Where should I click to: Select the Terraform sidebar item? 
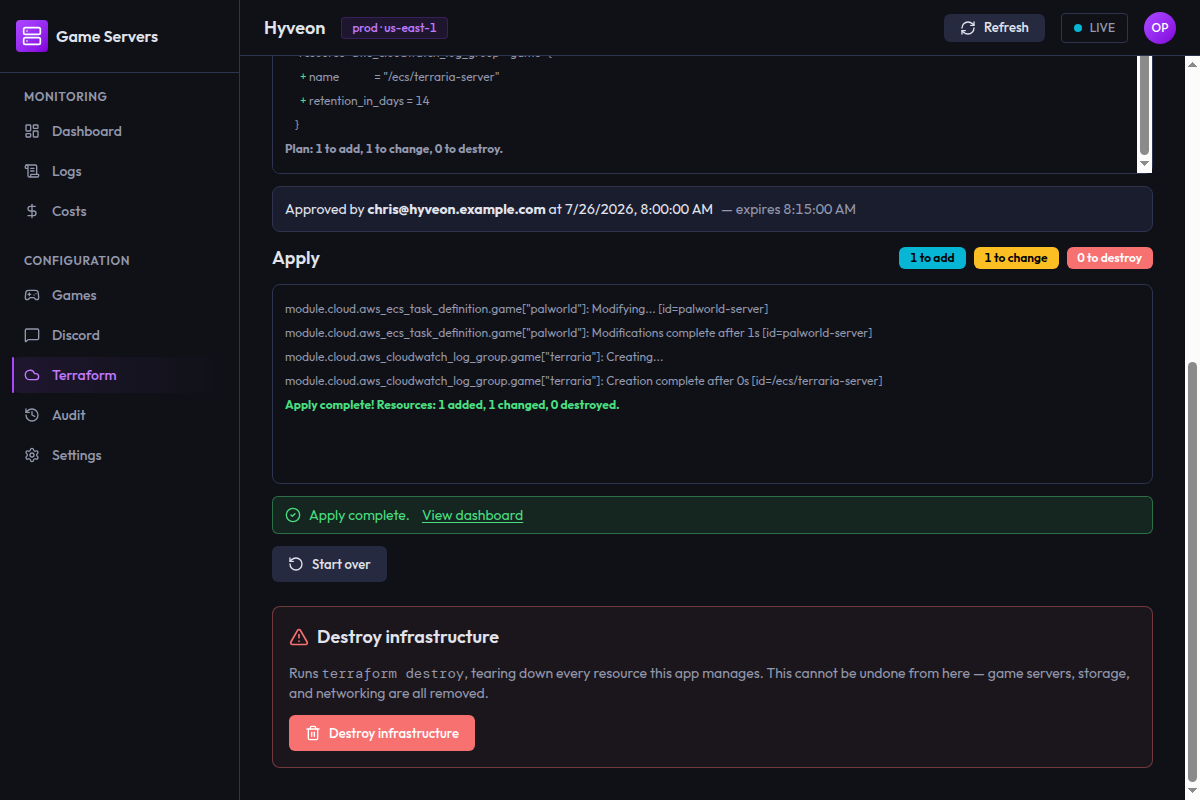[120, 375]
